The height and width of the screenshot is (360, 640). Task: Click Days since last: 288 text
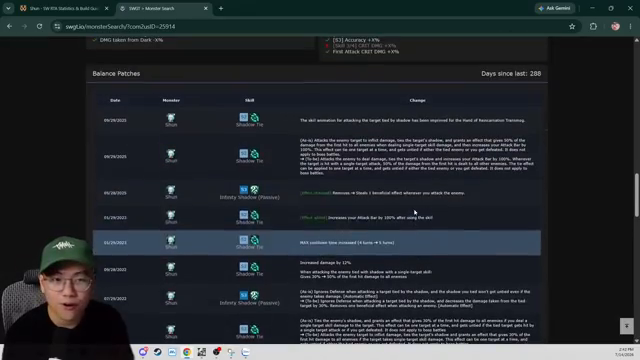[511, 74]
